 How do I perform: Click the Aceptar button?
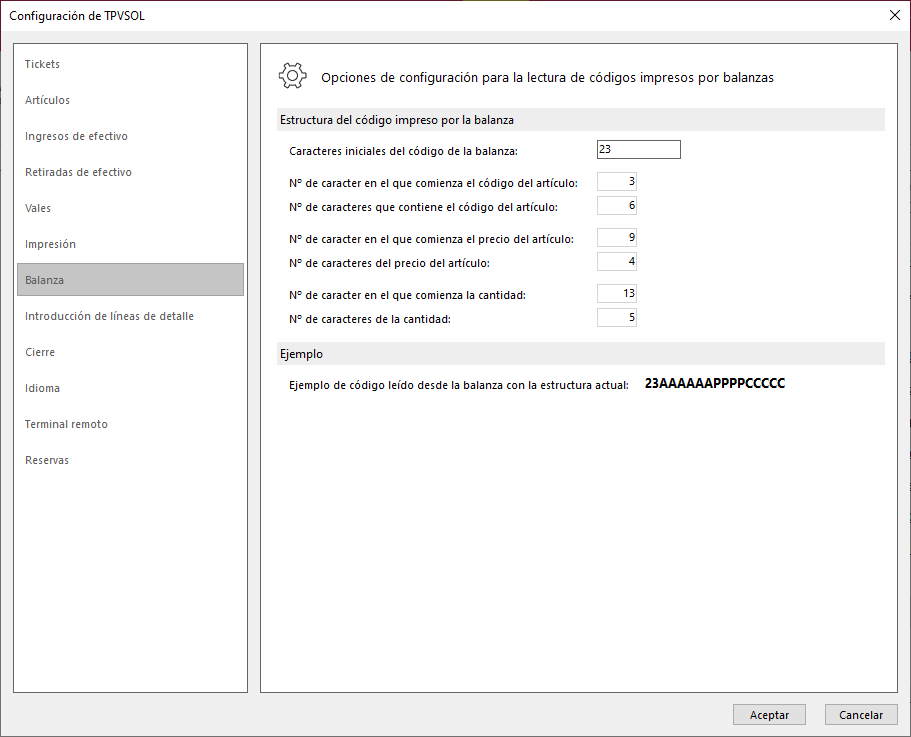coord(769,715)
